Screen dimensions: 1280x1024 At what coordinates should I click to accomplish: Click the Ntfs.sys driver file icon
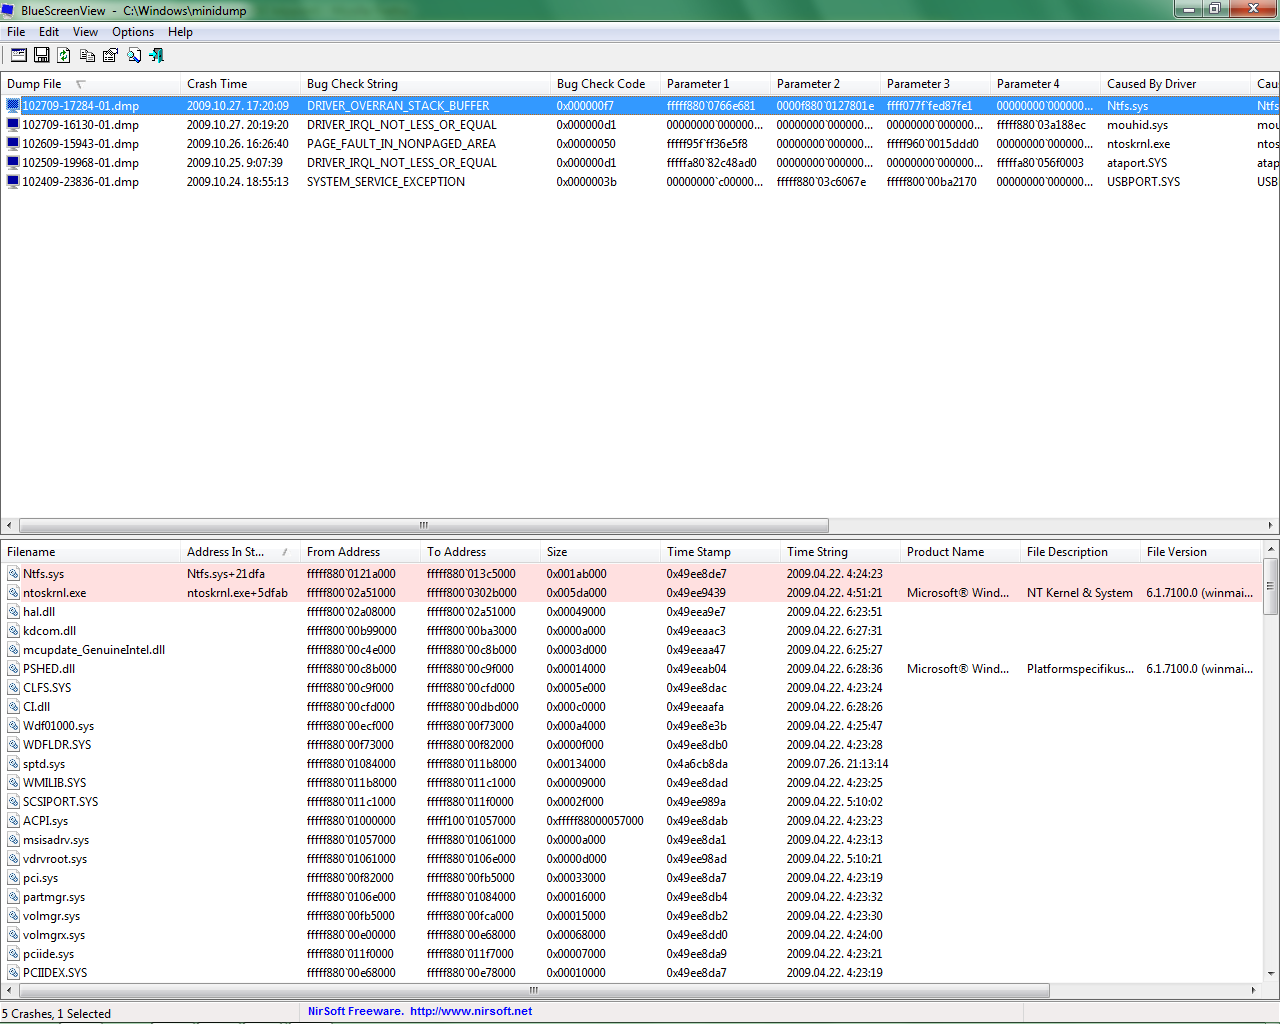point(13,574)
